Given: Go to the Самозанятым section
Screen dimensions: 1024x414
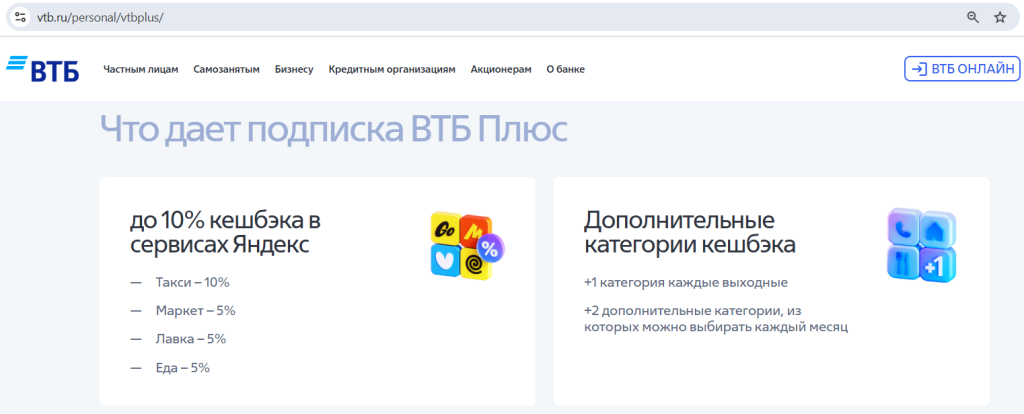Looking at the screenshot, I should click(x=227, y=69).
